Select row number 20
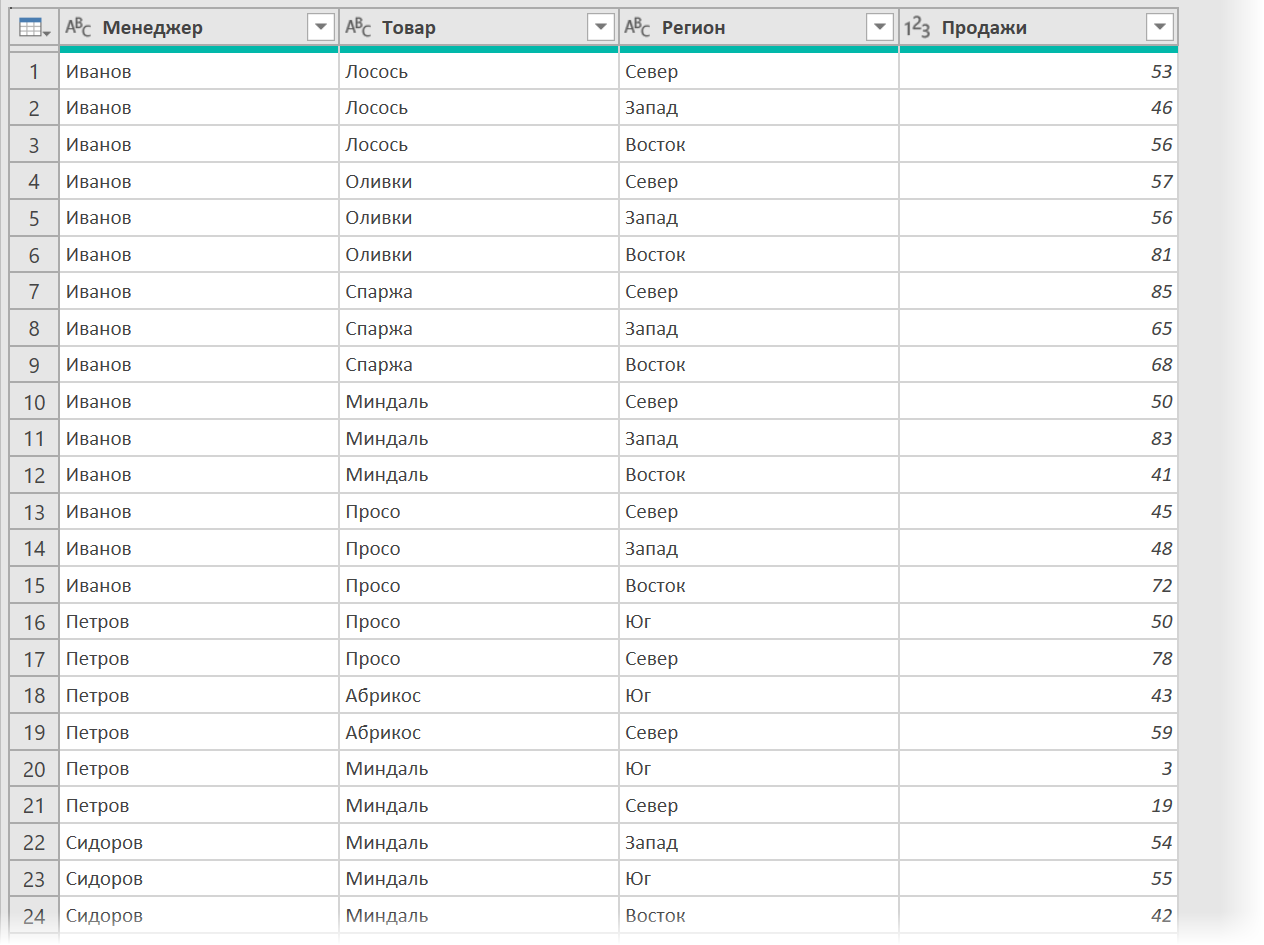The height and width of the screenshot is (945, 1264). [35, 769]
